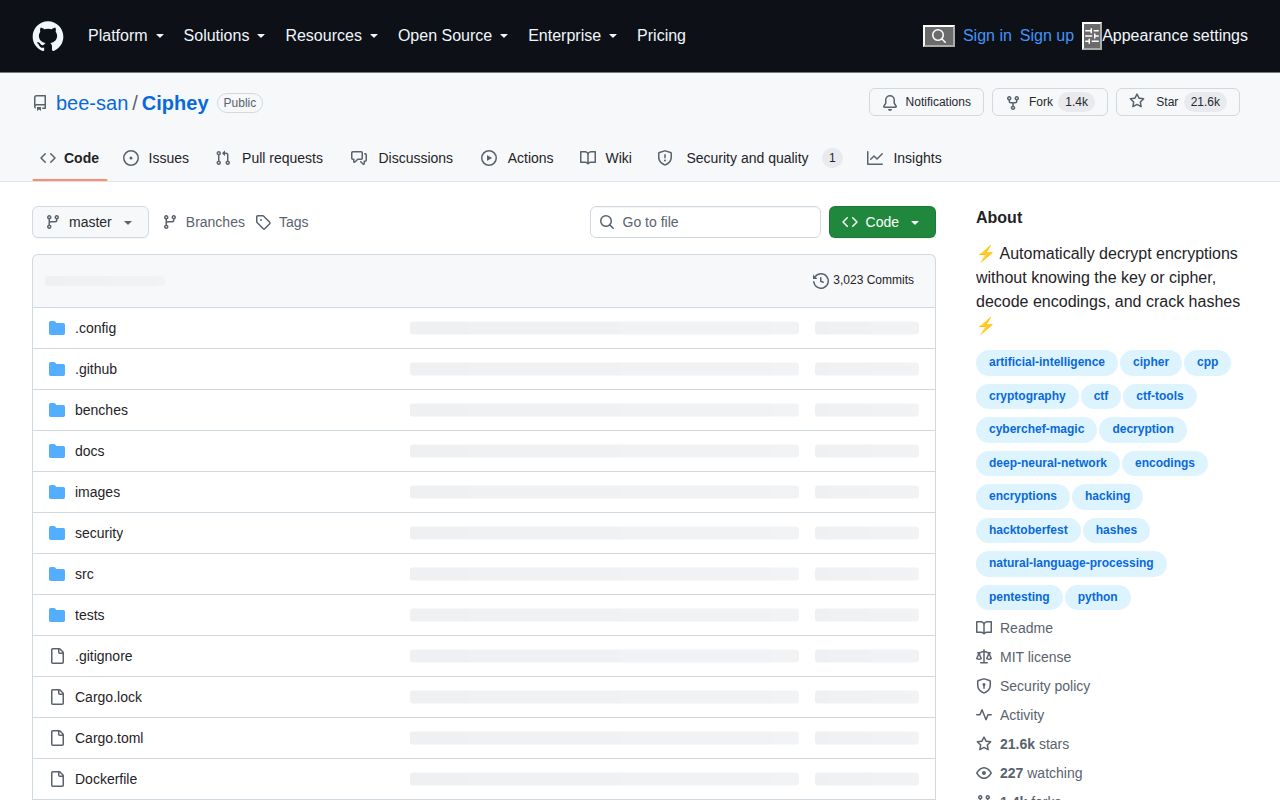The height and width of the screenshot is (800, 1280).
Task: Click the GitHub logo icon
Action: click(48, 36)
